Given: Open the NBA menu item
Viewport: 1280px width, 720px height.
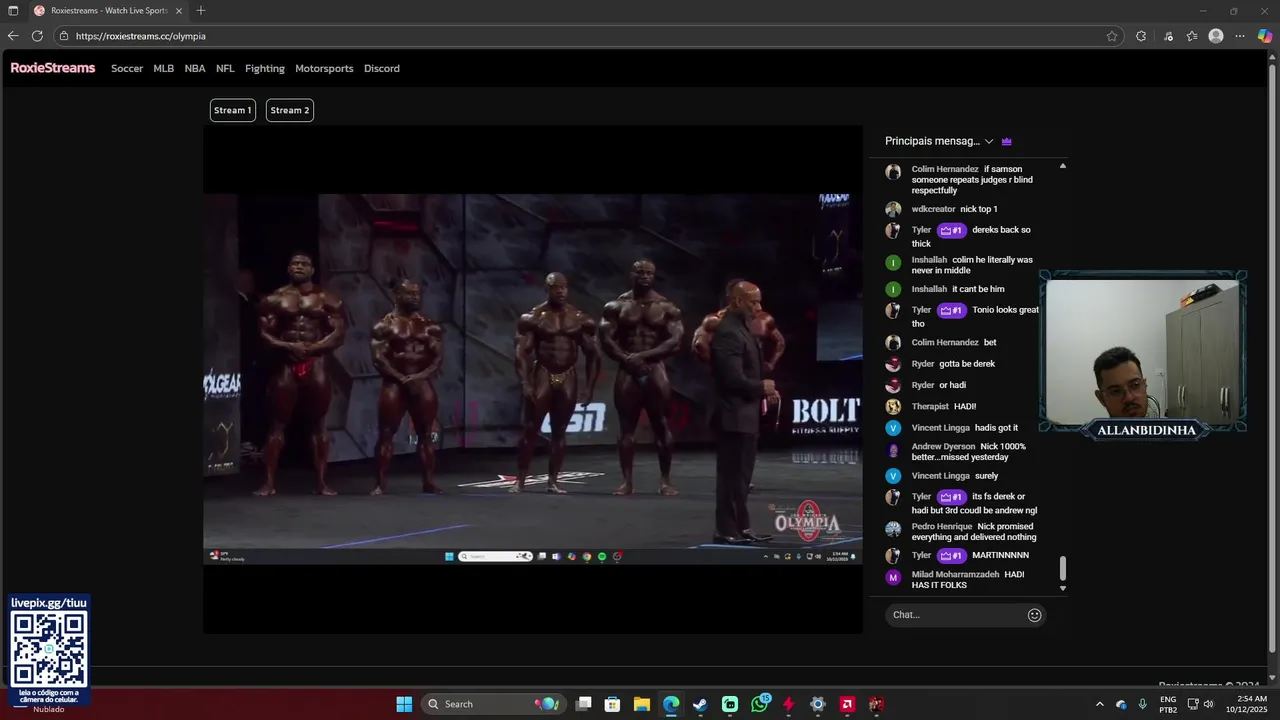Looking at the screenshot, I should [195, 69].
